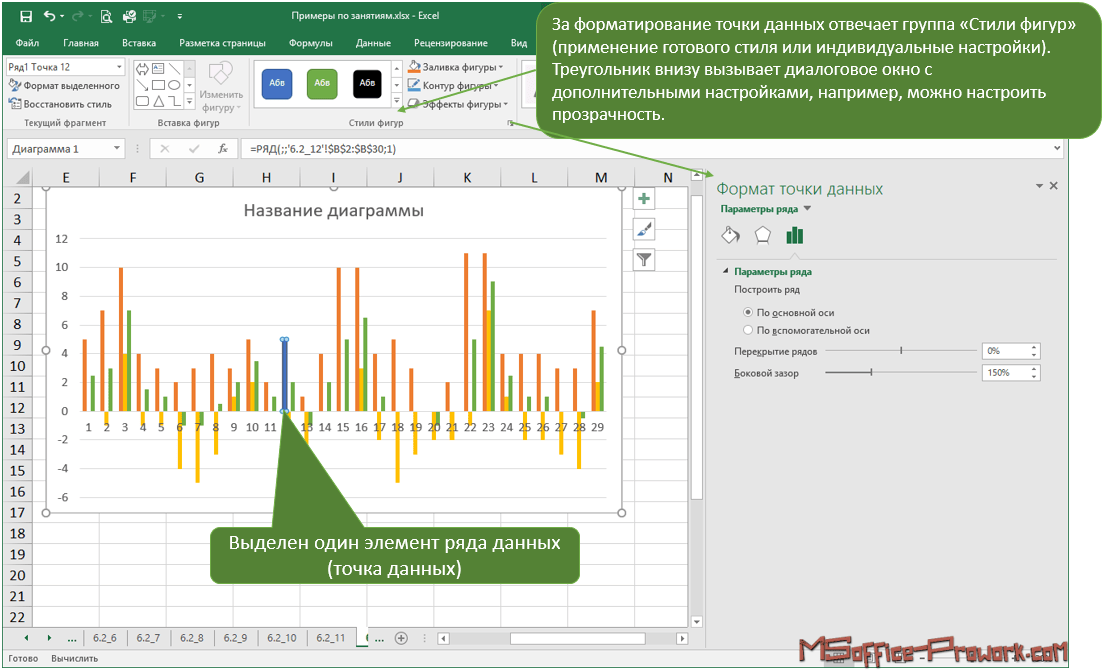
Task: Select the rounded rectangle shape
Action: coord(143,102)
